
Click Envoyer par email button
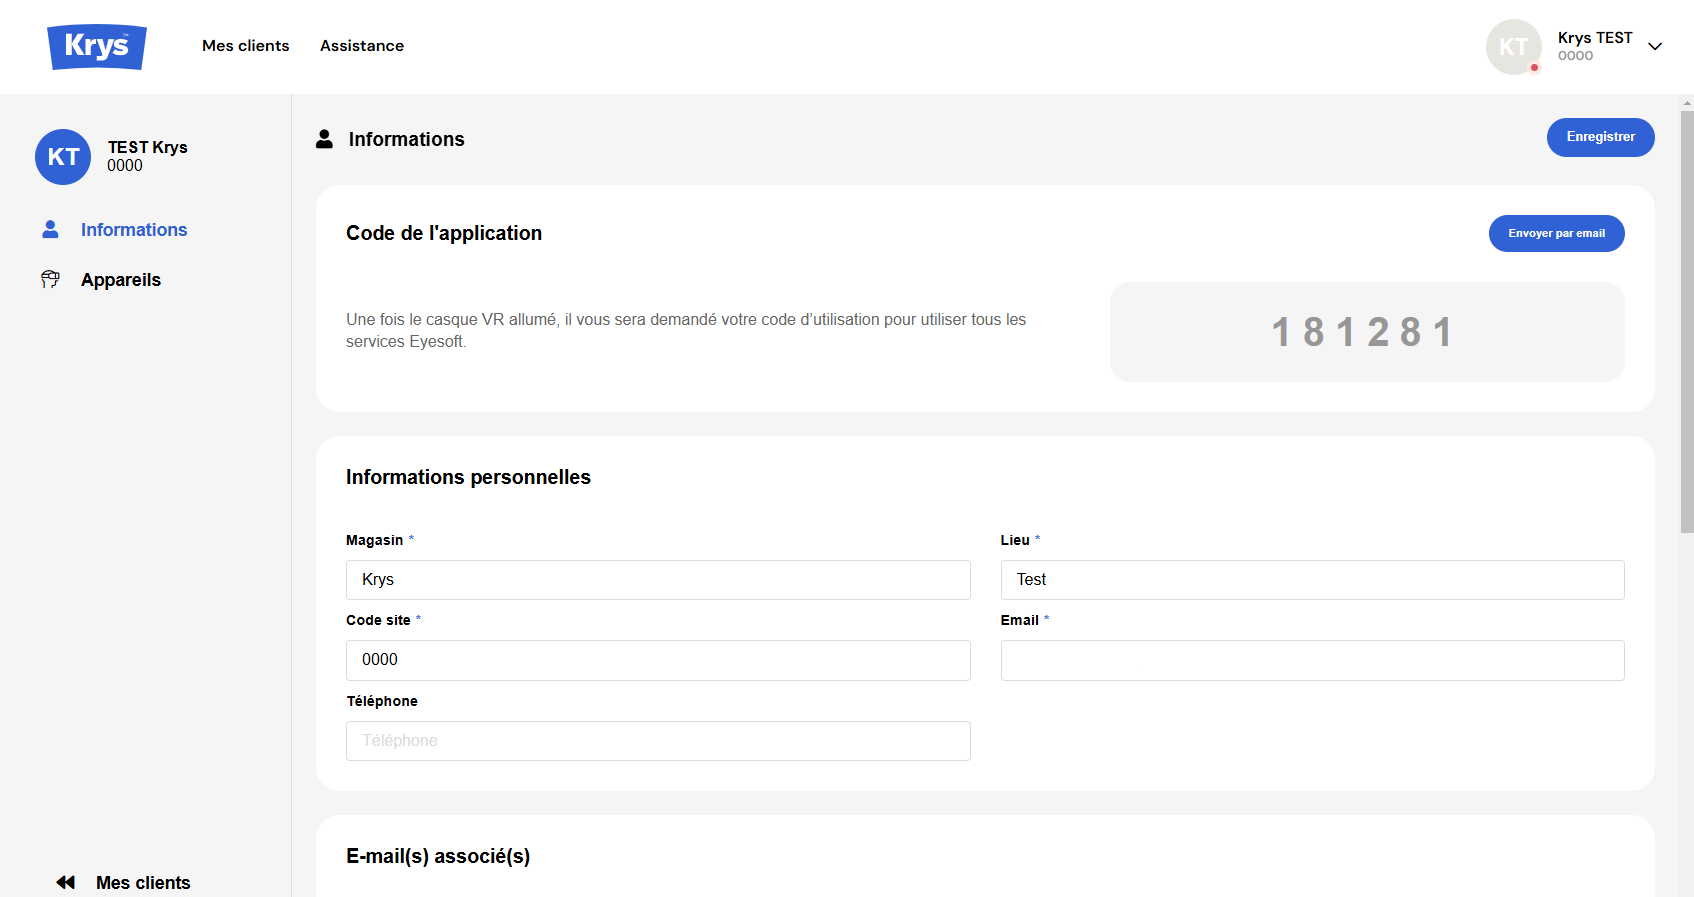coord(1557,234)
